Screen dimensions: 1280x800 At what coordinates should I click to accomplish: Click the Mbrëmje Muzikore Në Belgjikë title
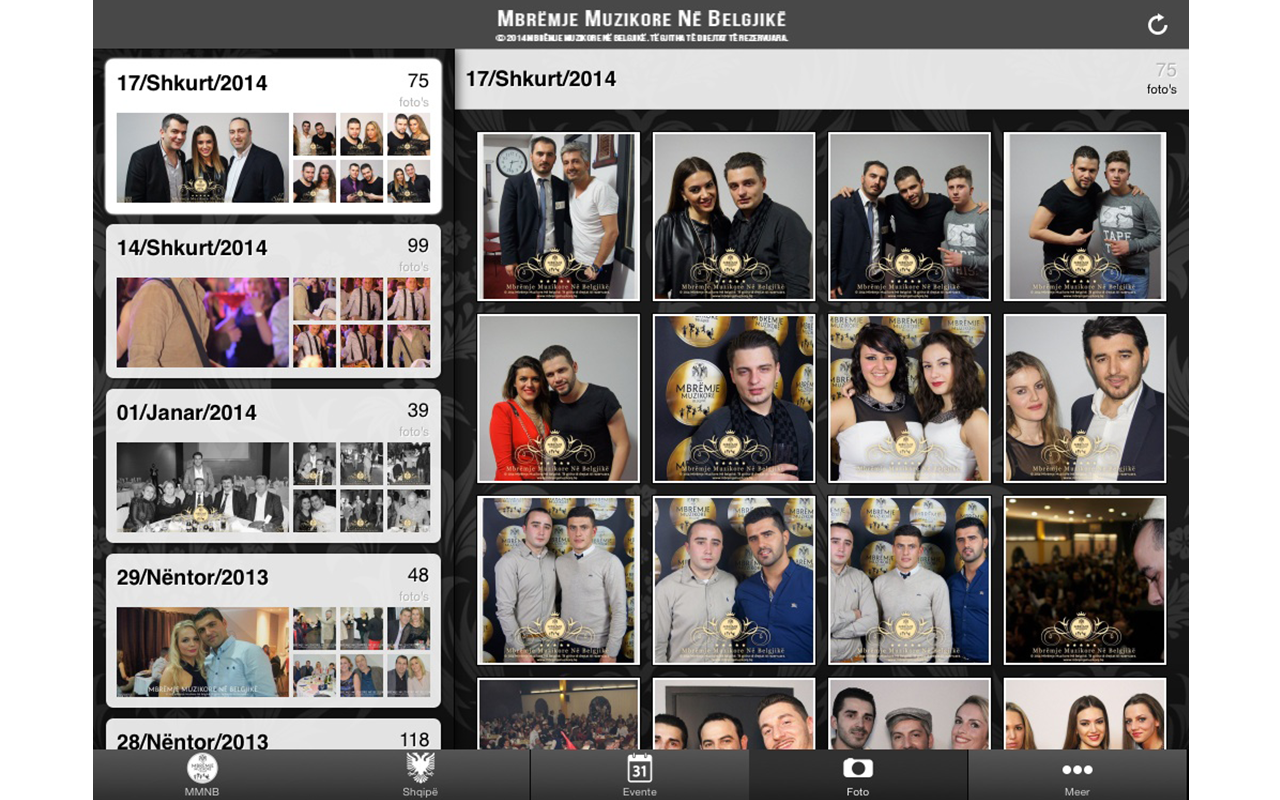[641, 19]
